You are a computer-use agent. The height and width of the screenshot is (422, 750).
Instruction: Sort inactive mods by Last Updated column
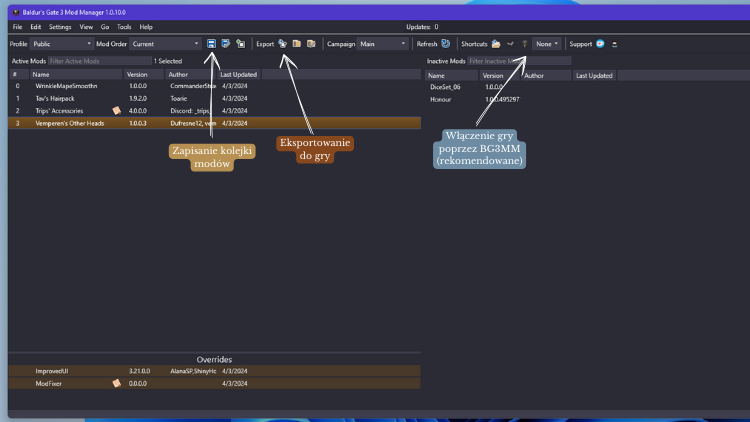coord(595,75)
